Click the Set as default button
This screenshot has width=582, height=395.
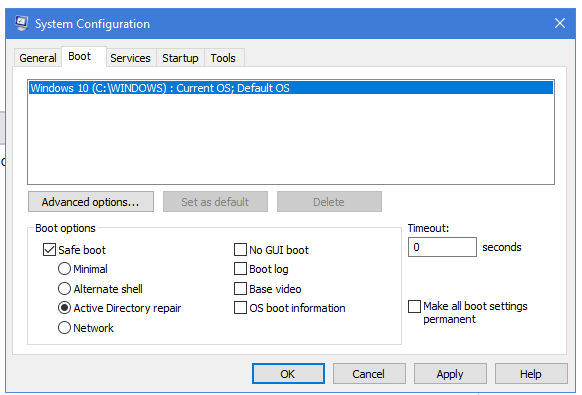pyautogui.click(x=215, y=202)
